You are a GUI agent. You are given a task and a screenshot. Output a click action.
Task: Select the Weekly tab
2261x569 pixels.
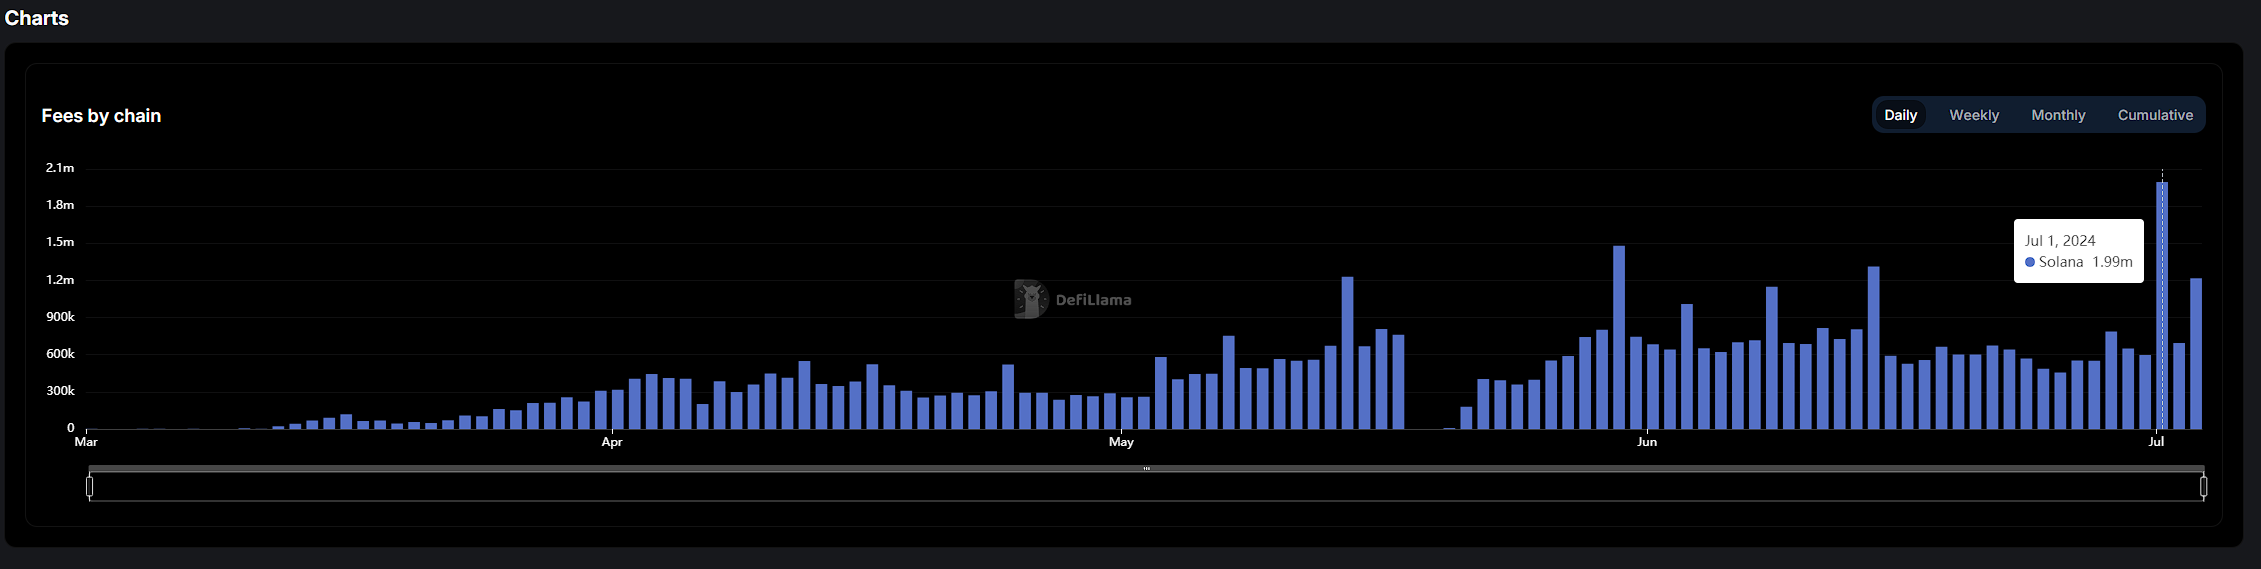(1973, 115)
